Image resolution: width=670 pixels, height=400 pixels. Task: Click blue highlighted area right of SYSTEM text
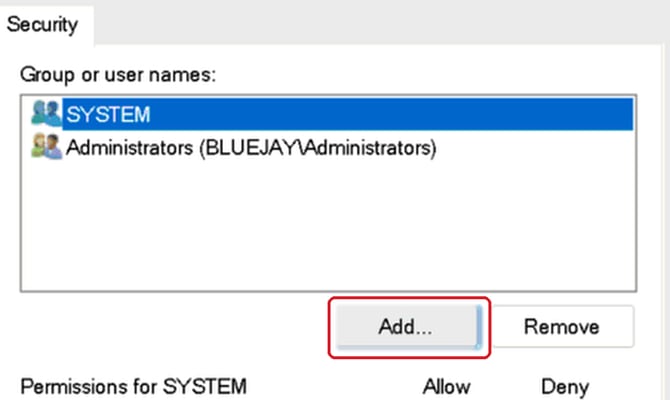(391, 114)
